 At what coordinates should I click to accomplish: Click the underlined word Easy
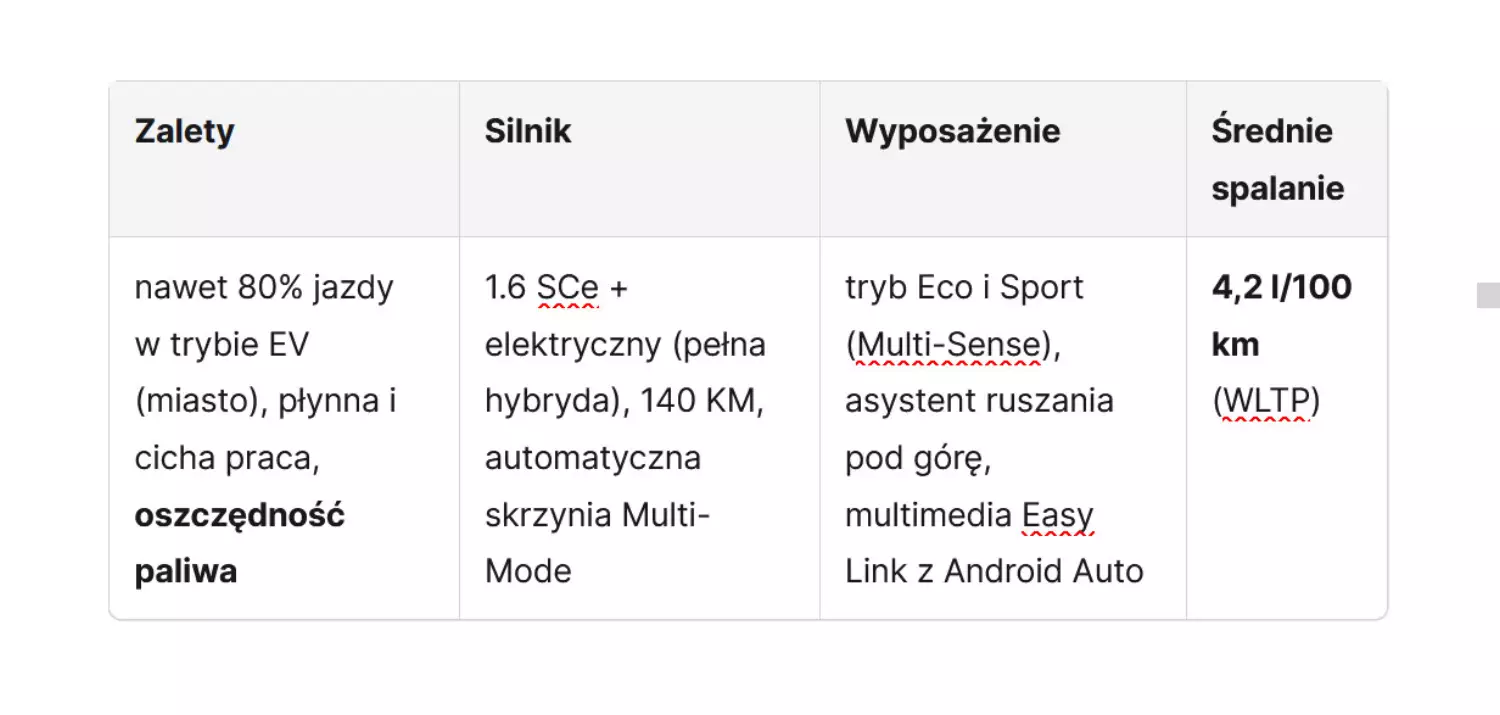(1058, 516)
